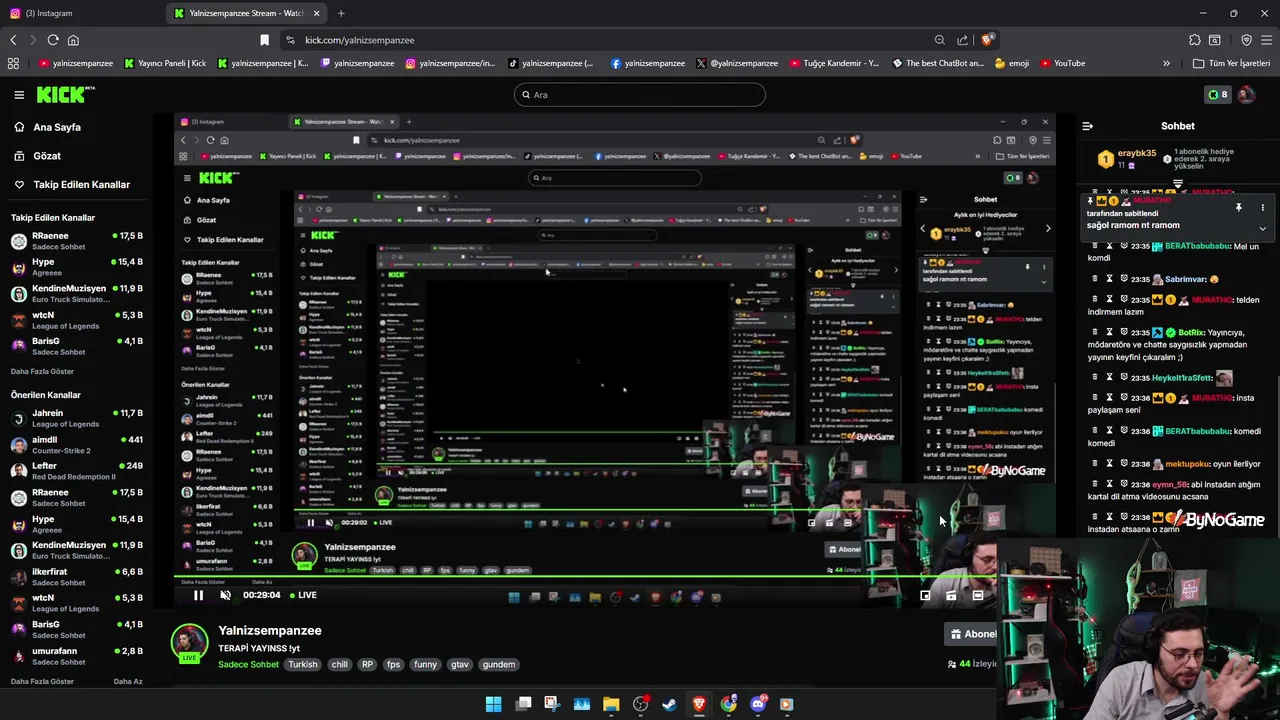The image size is (1280, 720).
Task: Open pinned message three-dot options
Action: 1262,208
